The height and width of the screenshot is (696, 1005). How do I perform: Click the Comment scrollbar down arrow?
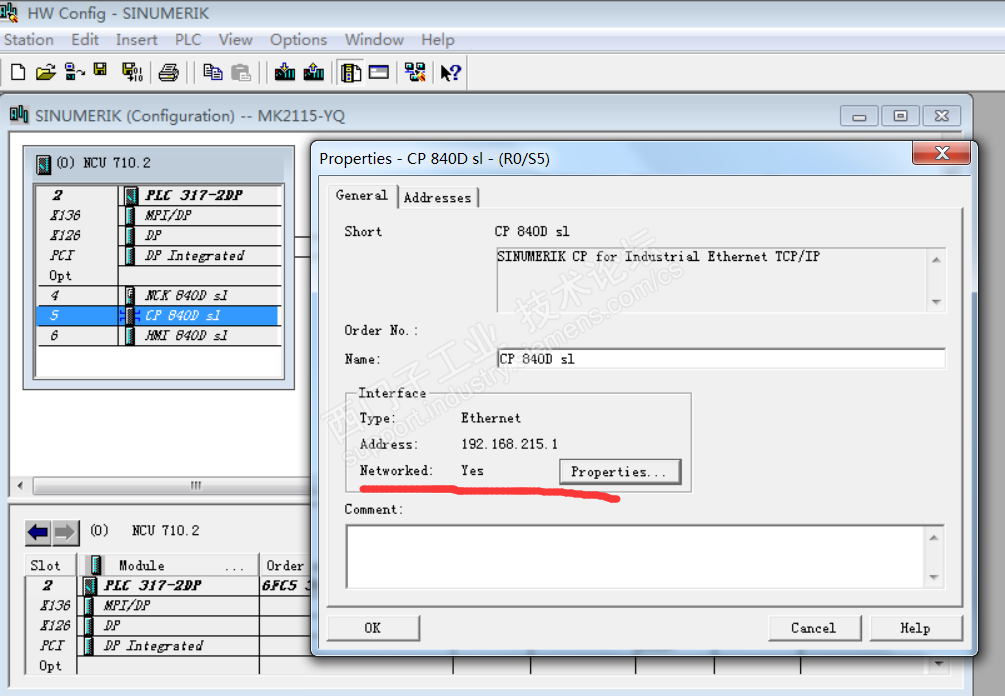click(x=934, y=577)
